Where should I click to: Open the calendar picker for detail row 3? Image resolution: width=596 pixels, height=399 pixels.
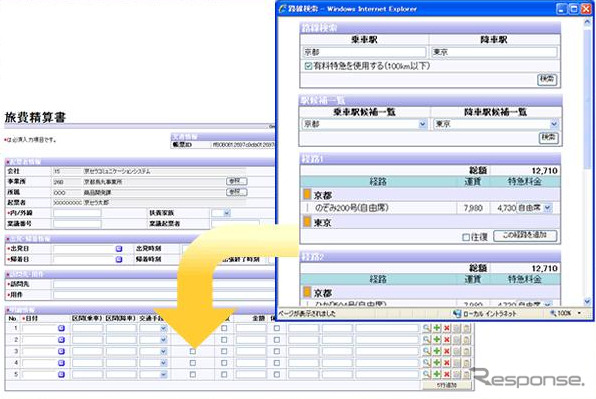coord(61,352)
